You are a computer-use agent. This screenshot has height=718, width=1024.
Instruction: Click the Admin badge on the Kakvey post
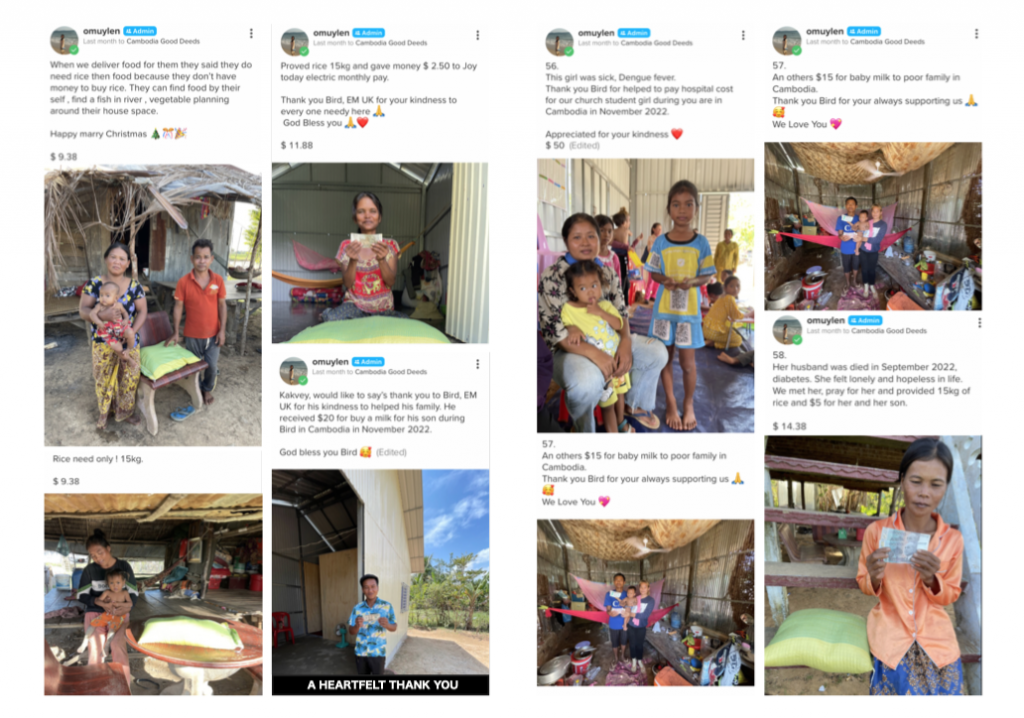368,361
